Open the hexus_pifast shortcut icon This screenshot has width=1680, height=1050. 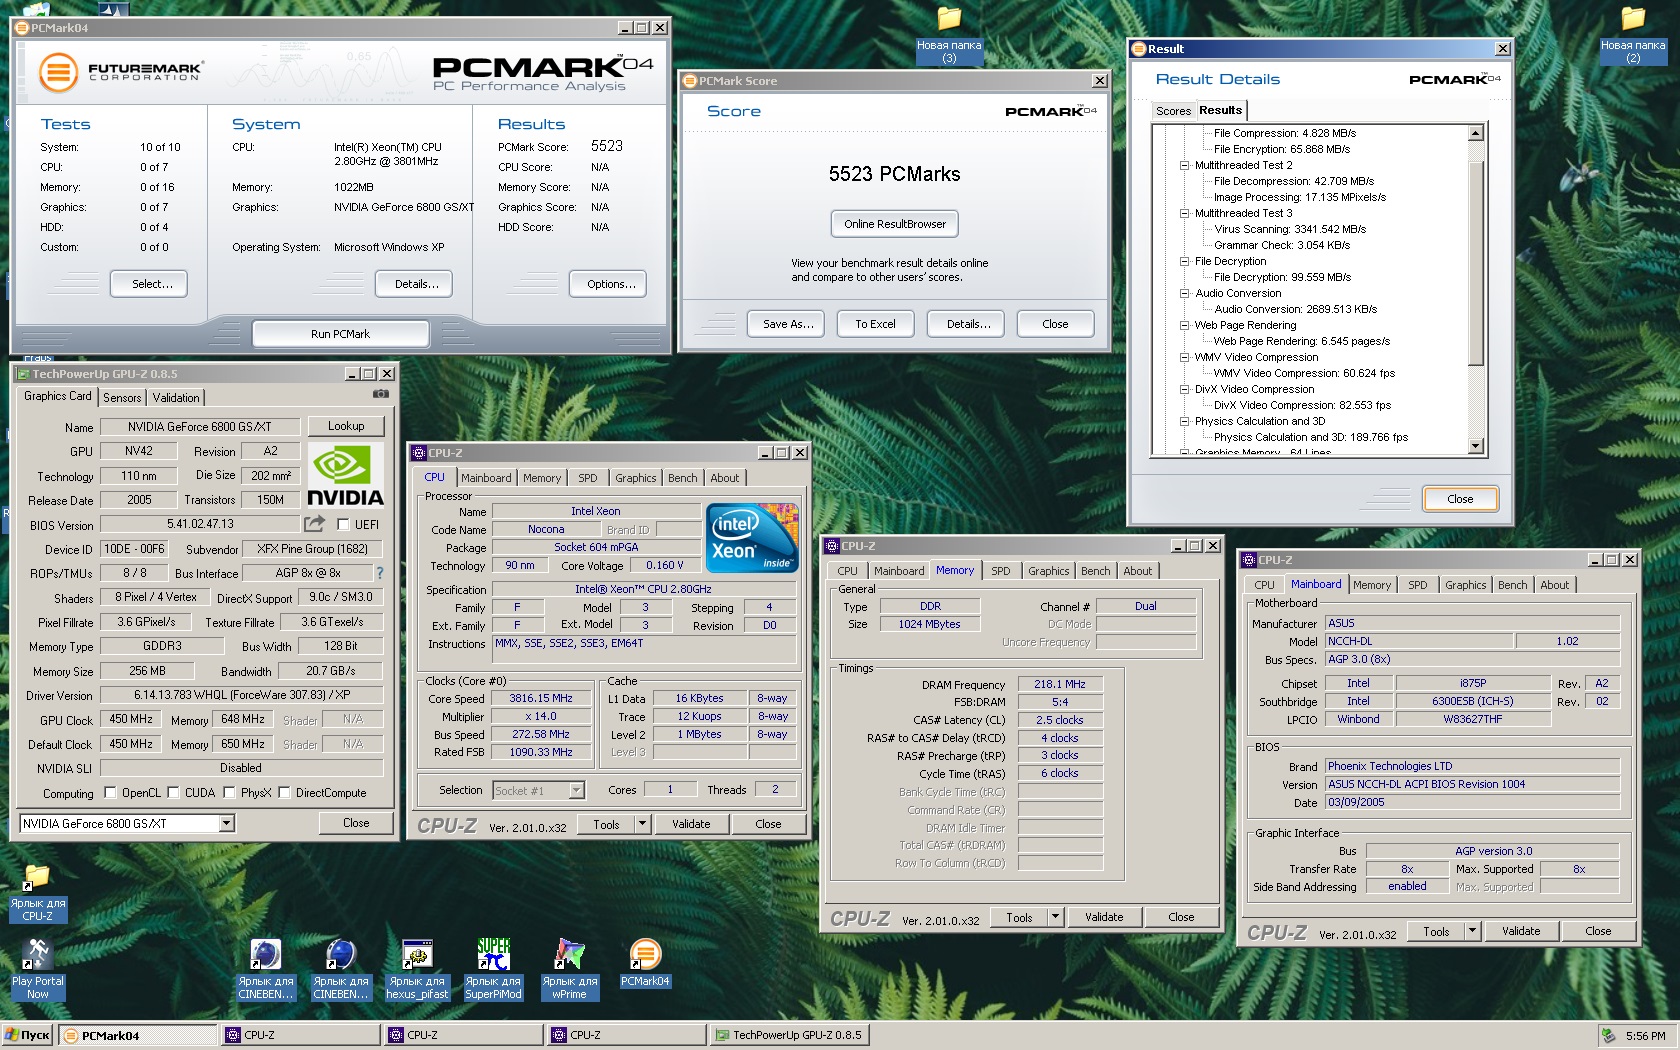coord(417,969)
